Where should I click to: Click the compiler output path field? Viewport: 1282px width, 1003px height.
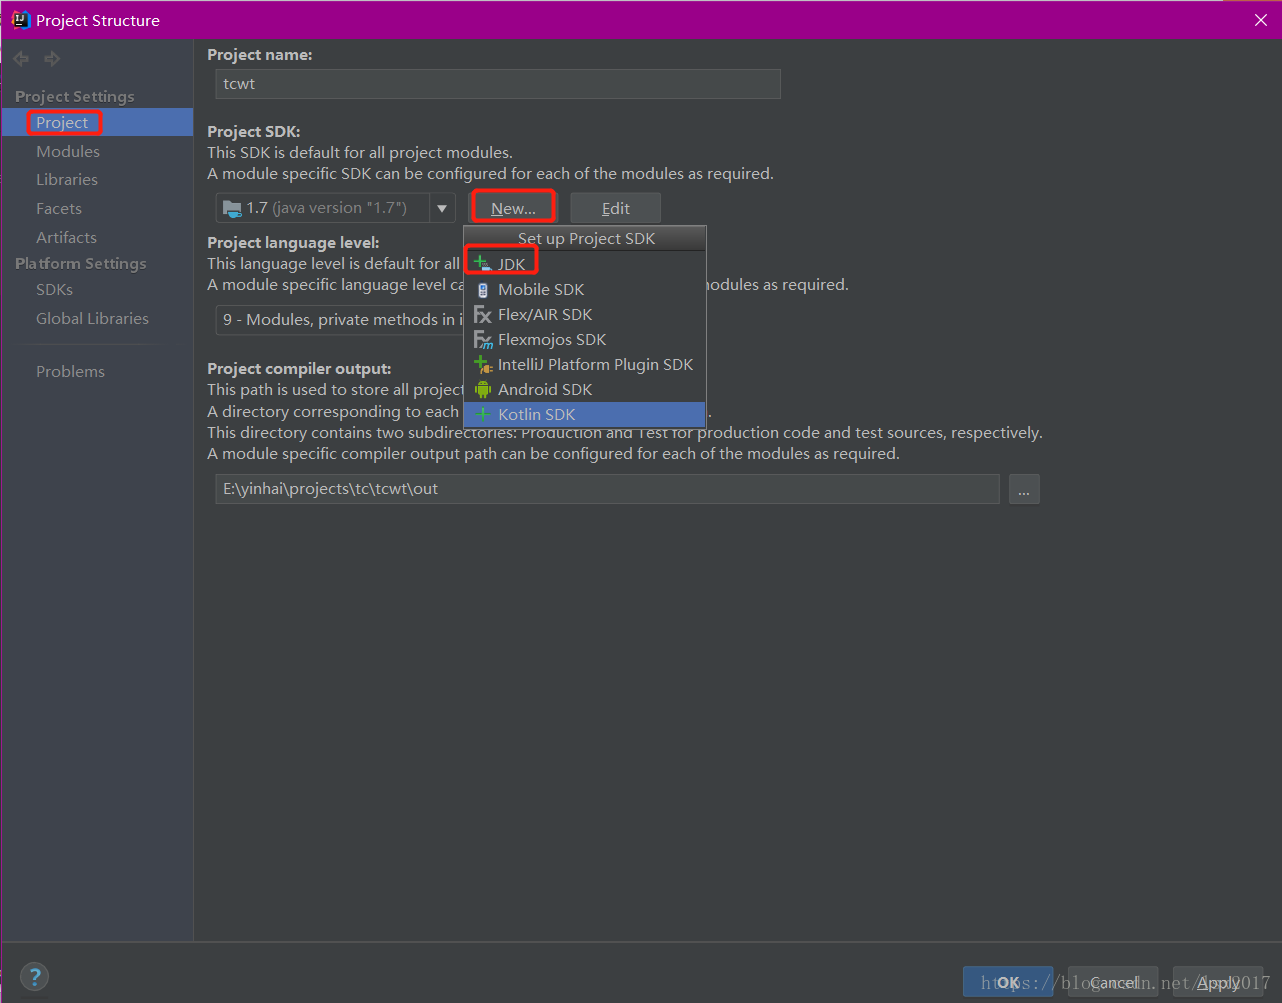point(607,489)
